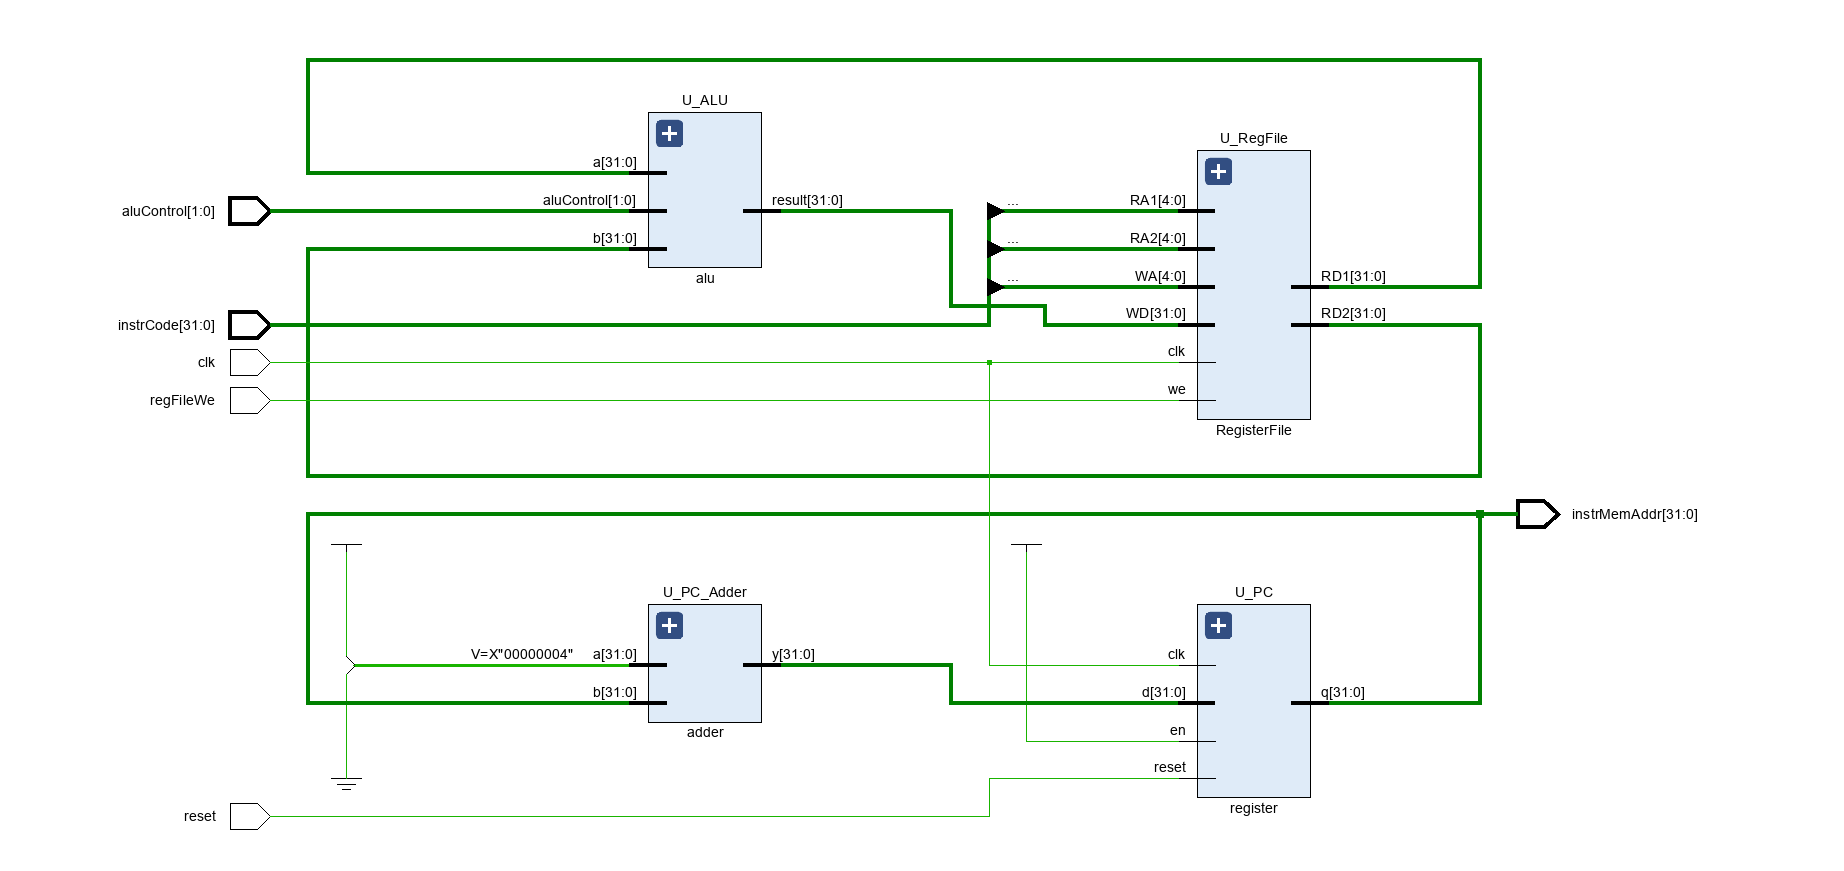Click the alu module name label

(705, 278)
